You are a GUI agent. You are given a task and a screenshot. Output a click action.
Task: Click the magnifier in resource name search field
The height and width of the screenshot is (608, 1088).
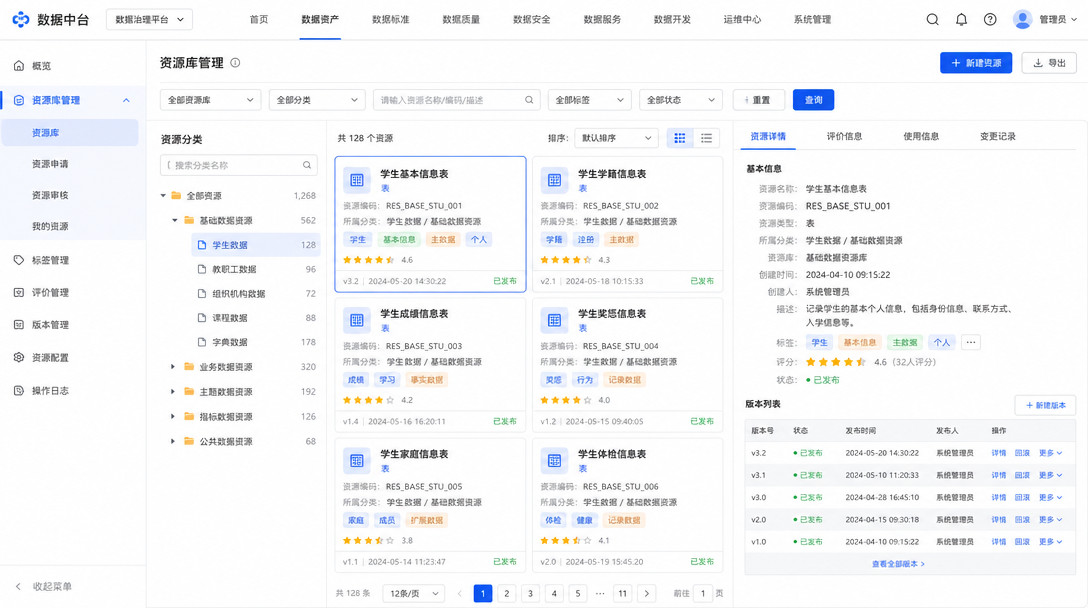tap(529, 100)
